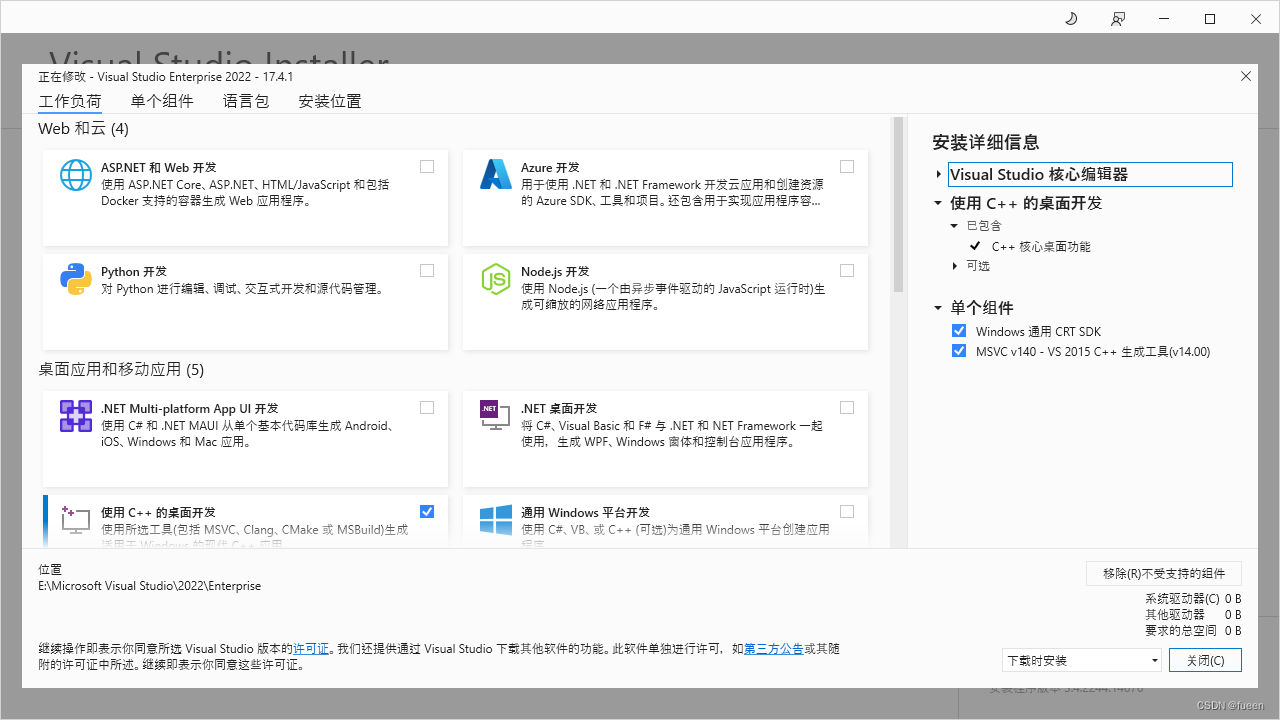Expand the 可选 optional section
The width and height of the screenshot is (1280, 720).
[x=955, y=266]
